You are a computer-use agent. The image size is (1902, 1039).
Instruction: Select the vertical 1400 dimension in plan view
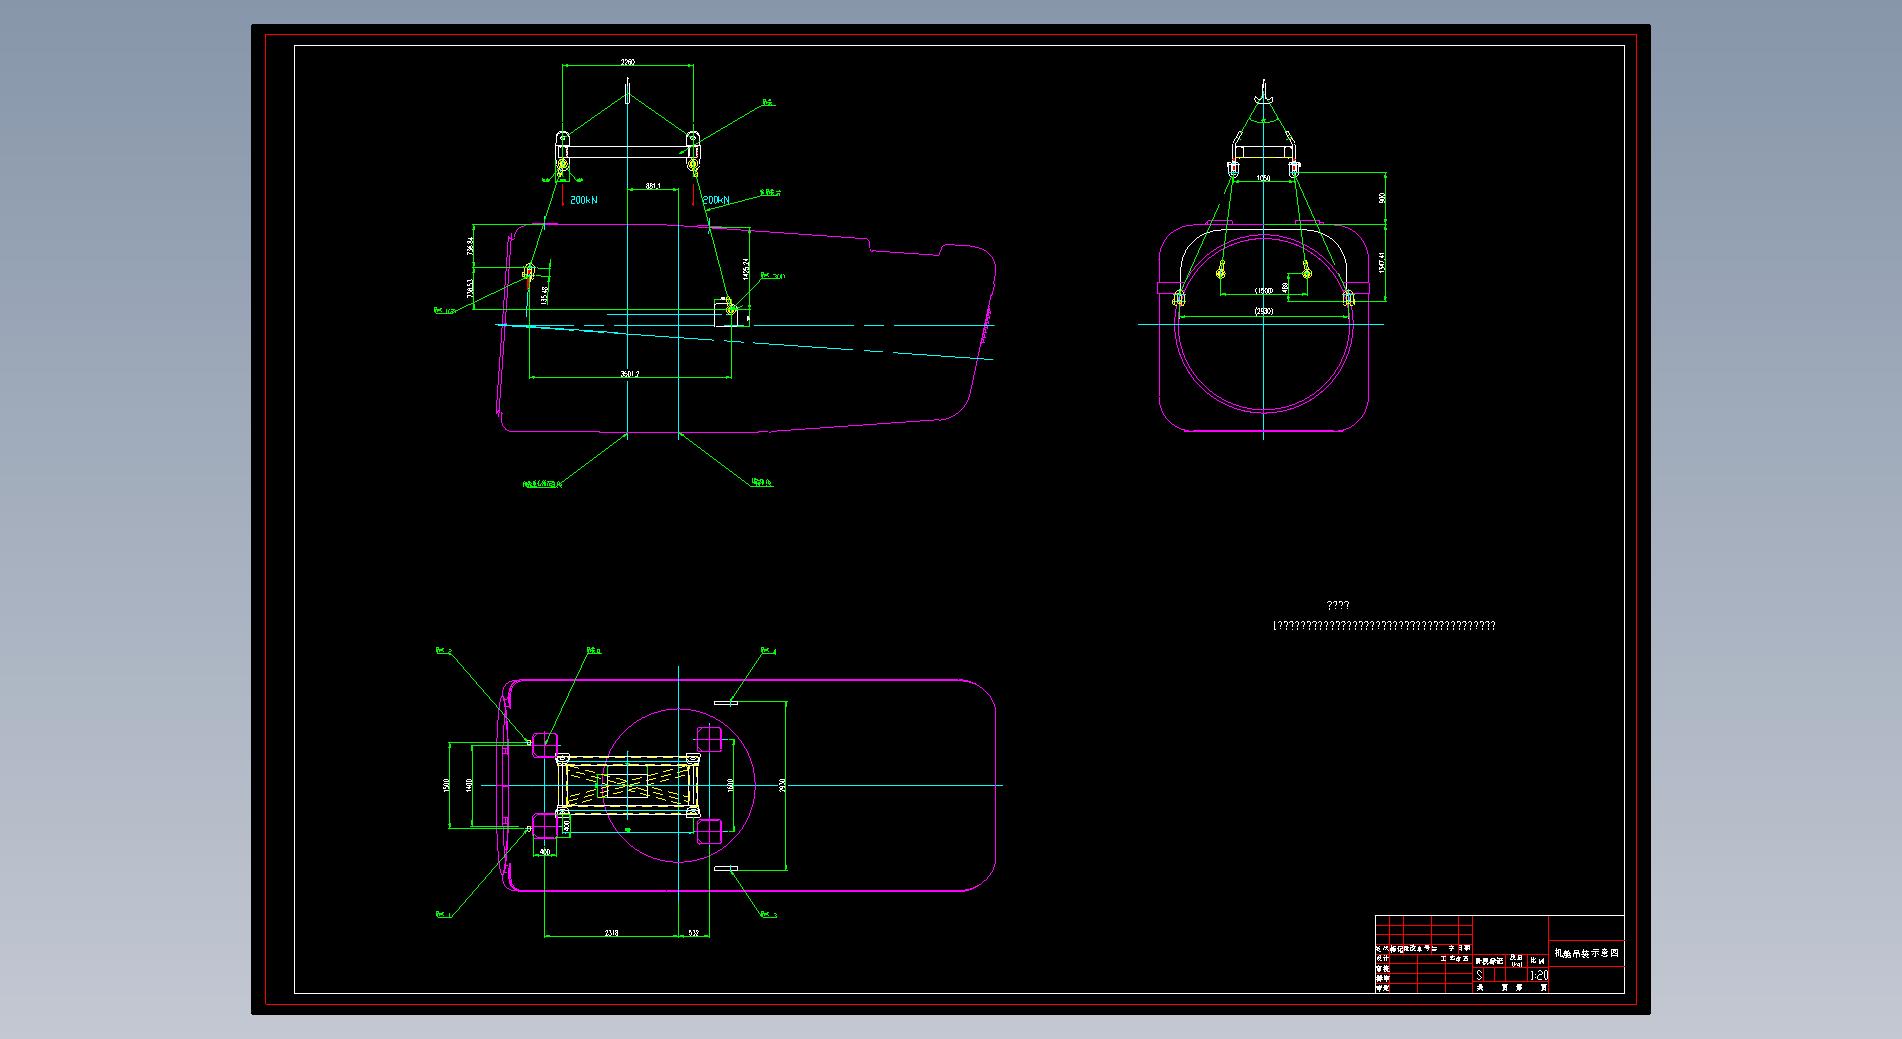click(x=470, y=785)
